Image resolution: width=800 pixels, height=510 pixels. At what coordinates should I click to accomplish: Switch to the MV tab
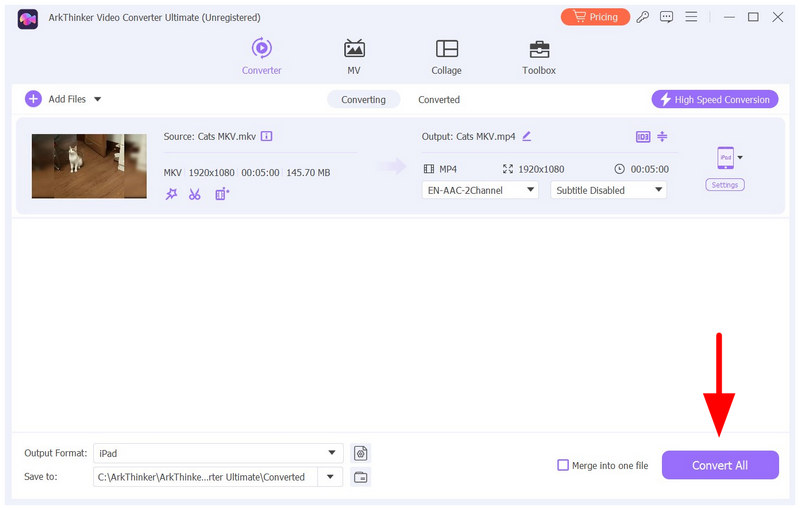[x=354, y=57]
